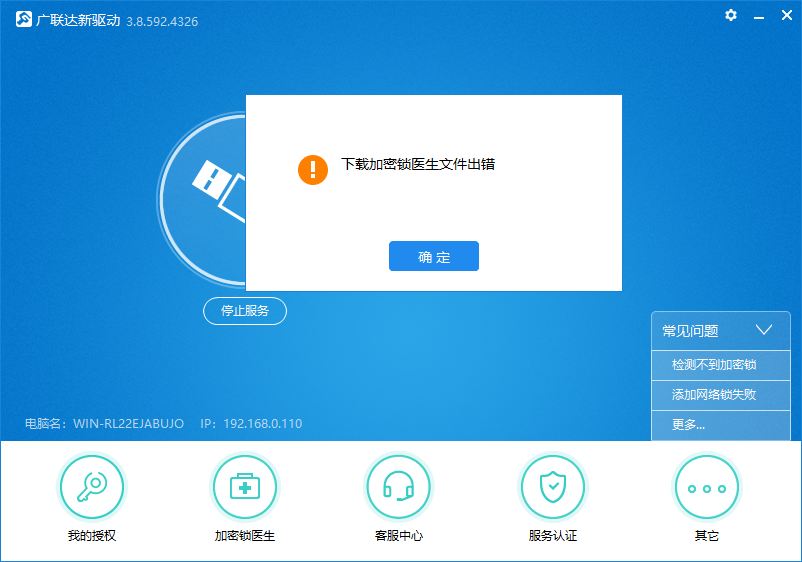This screenshot has width=802, height=562.
Task: Click the 停止服务 button
Action: click(245, 311)
